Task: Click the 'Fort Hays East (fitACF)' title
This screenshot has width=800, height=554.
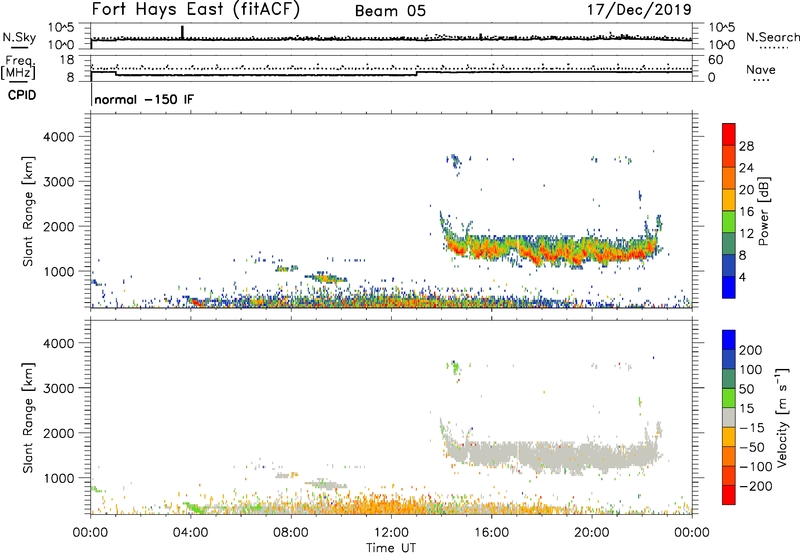Action: 196,10
